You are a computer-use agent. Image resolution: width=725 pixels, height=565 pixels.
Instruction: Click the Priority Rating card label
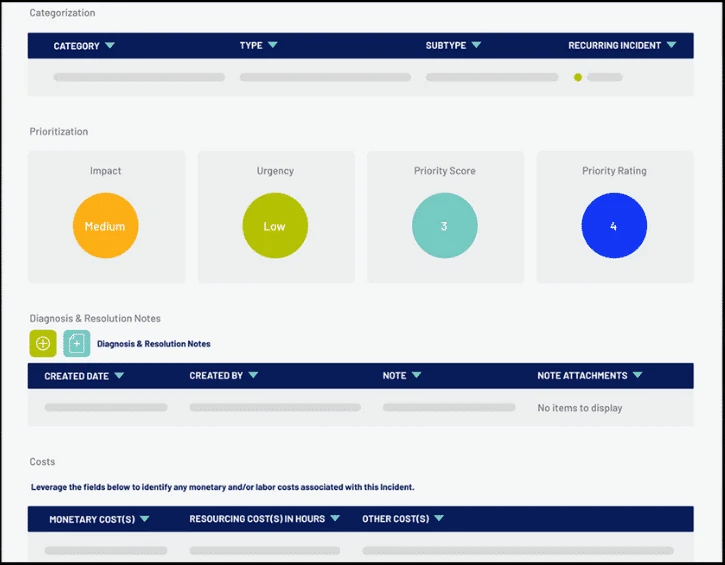point(614,171)
